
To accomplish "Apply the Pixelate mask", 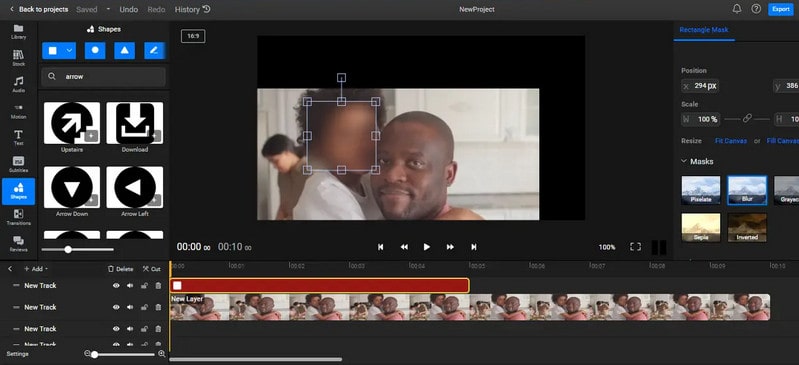I will [701, 190].
